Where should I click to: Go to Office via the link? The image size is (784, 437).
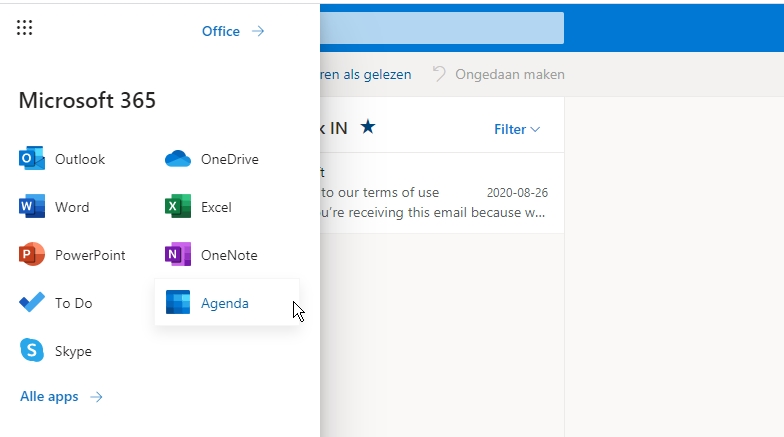pyautogui.click(x=233, y=31)
